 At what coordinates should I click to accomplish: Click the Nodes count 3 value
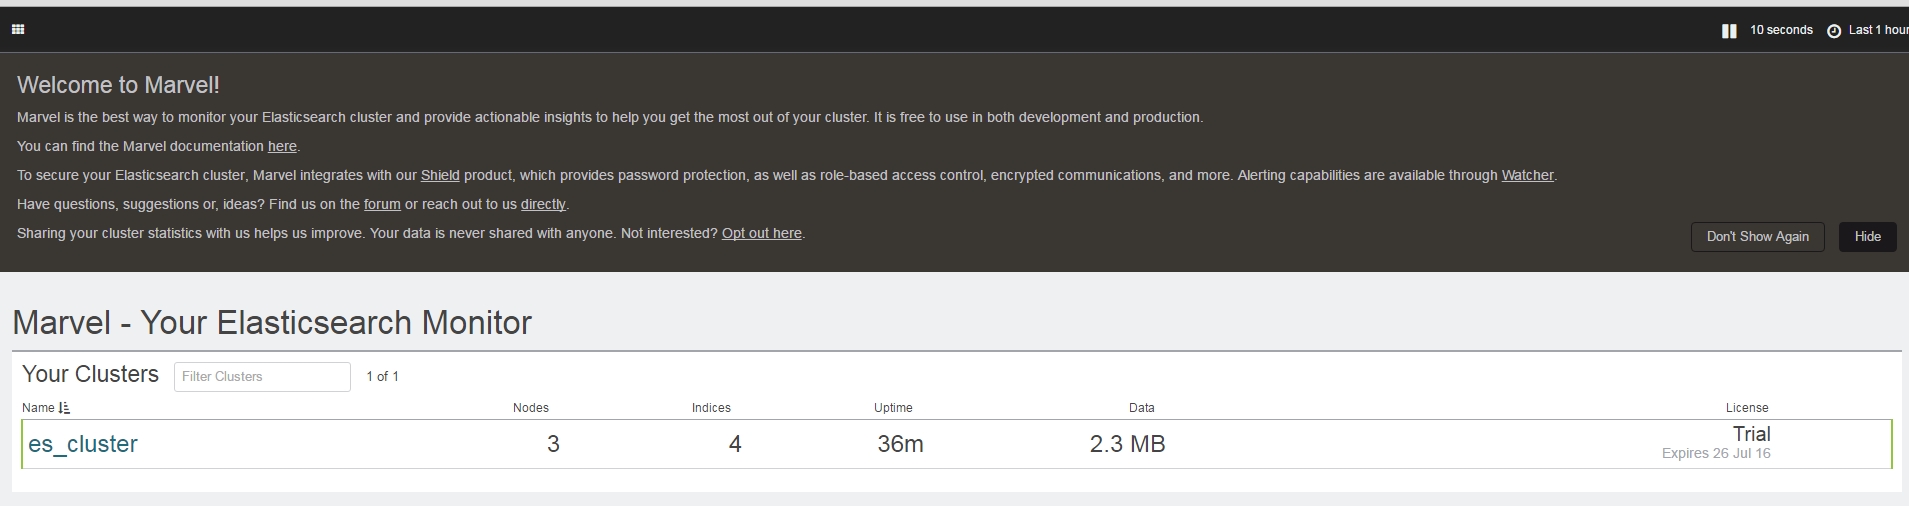tap(553, 444)
